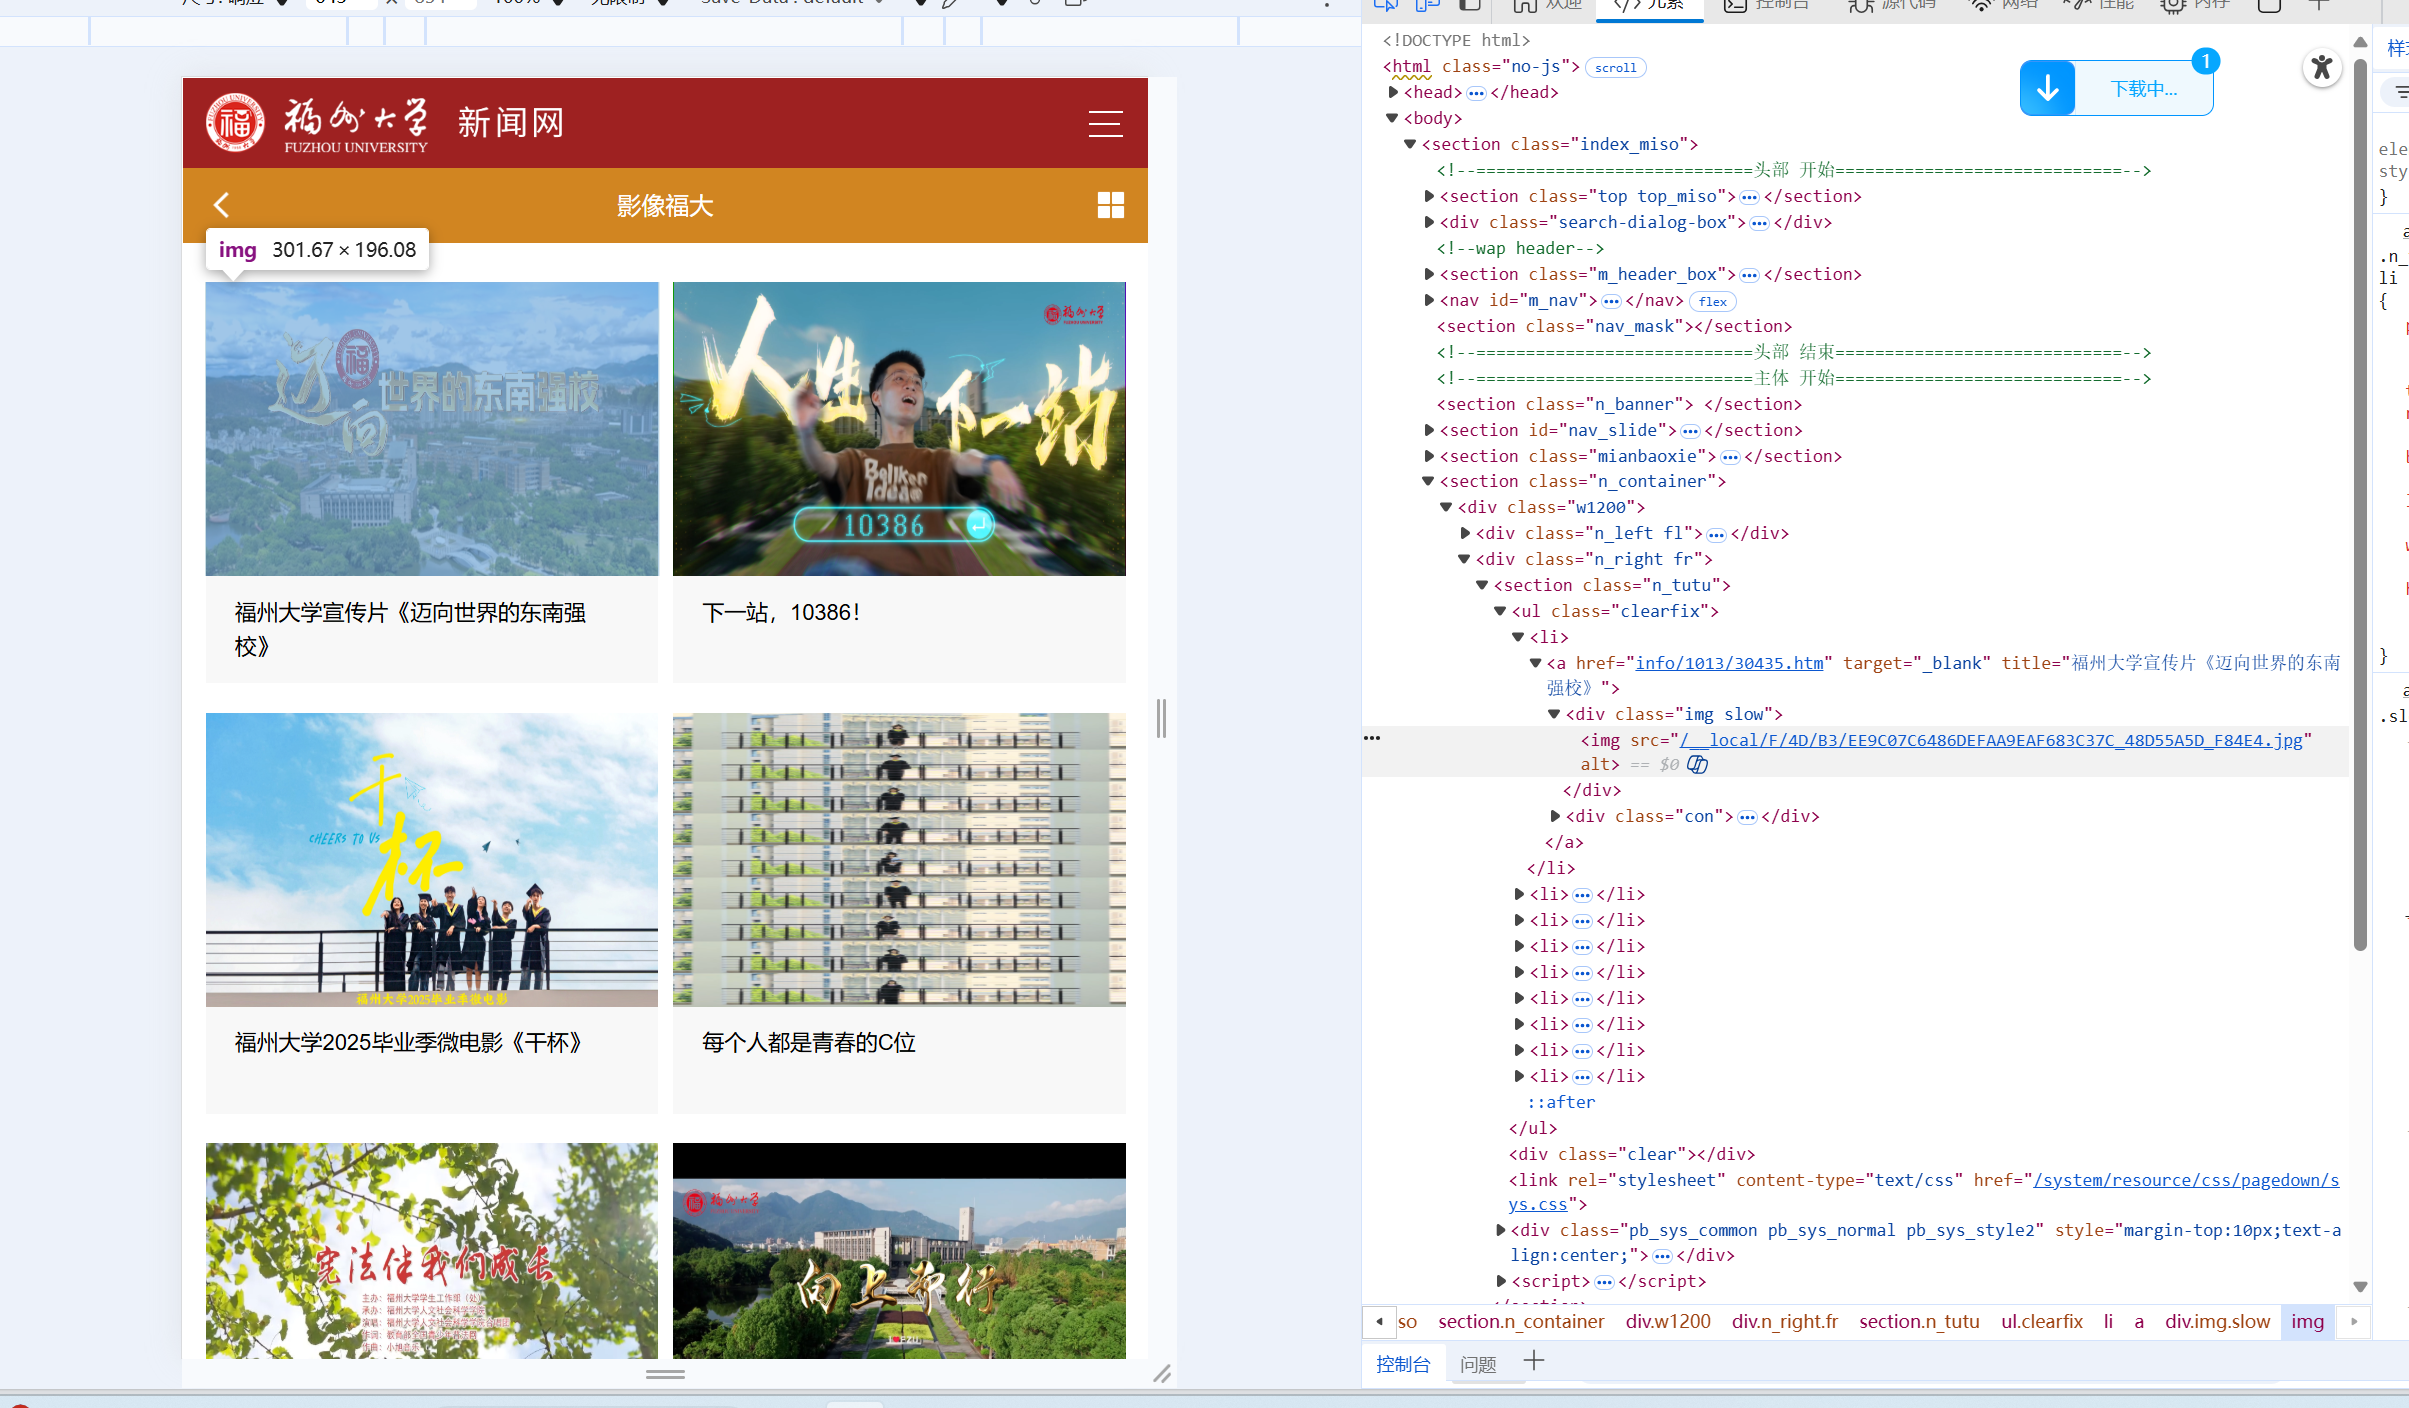Screen dimensions: 2409x1408
Task: Switch to the 问题 drawer tab
Action: [x=1477, y=1364]
